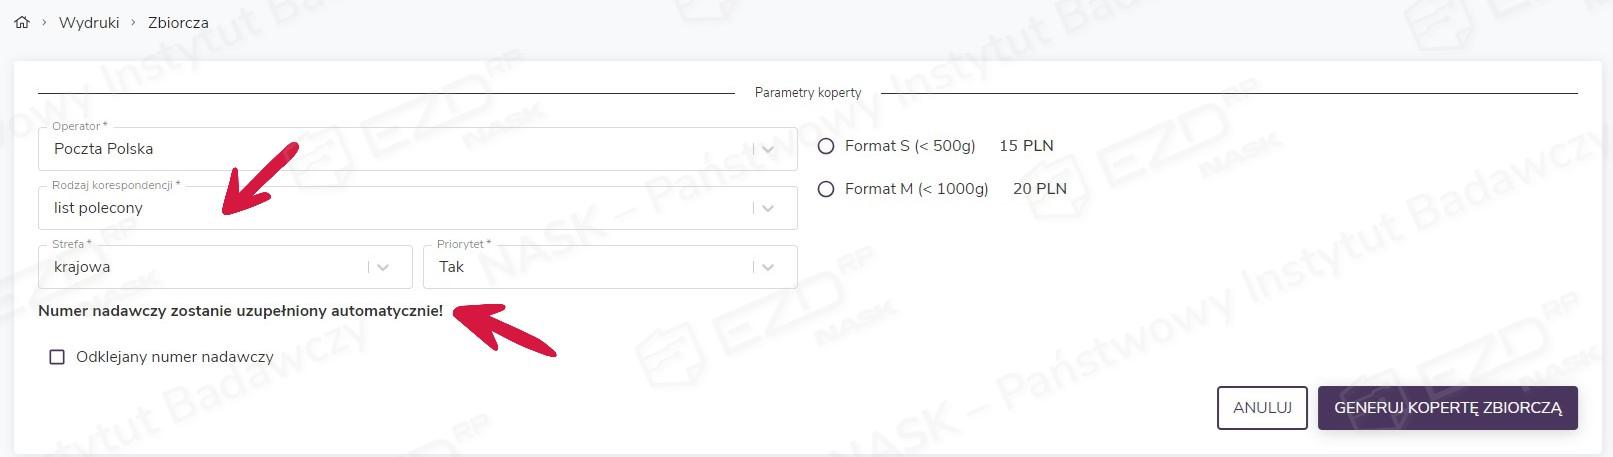Go to Zbiorcza breadcrumb item
1613x457 pixels.
[x=178, y=23]
